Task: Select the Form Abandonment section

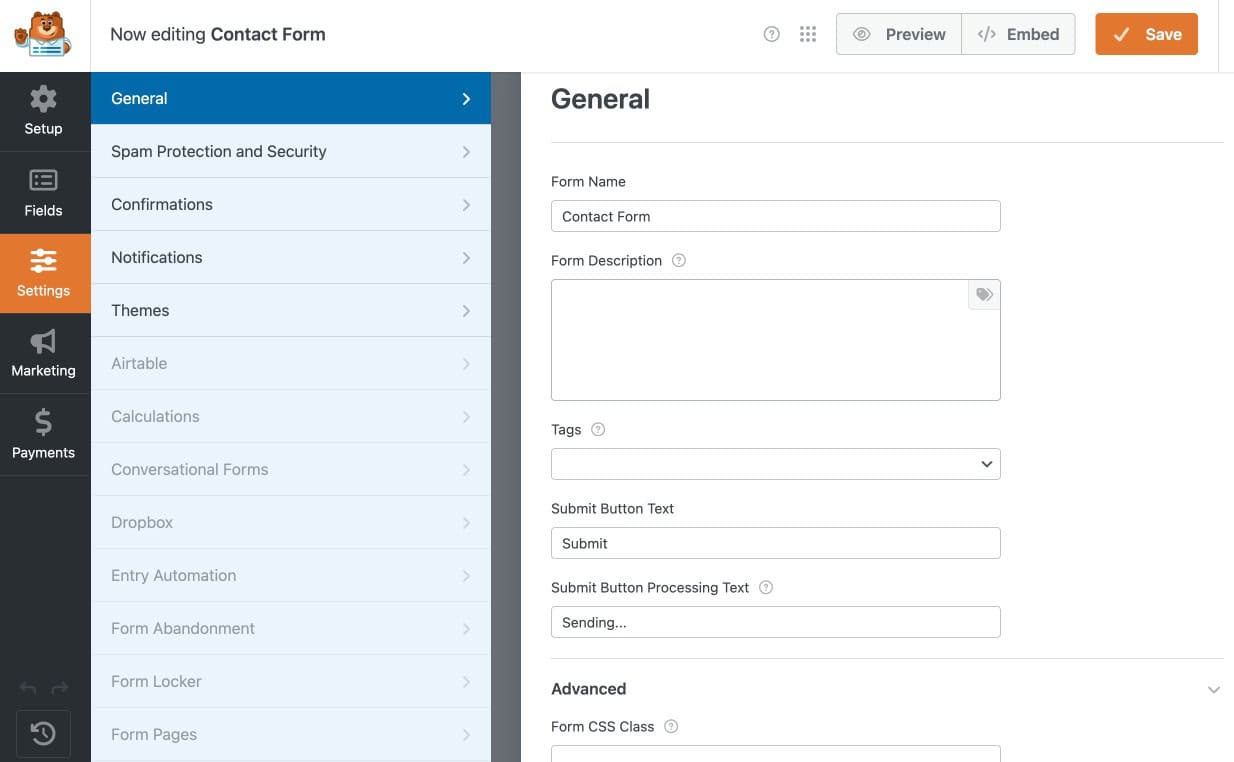Action: click(291, 628)
